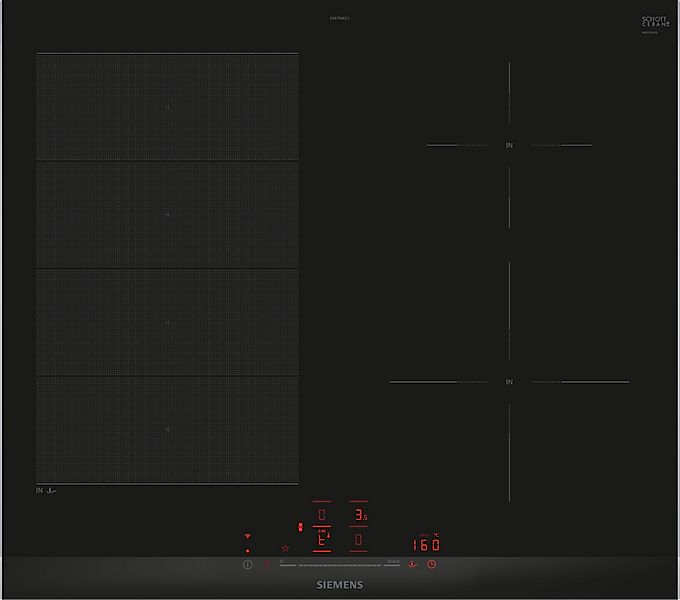The width and height of the screenshot is (680, 600).
Task: Tap the red Wi-Fi connectivity icon
Action: pyautogui.click(x=248, y=537)
